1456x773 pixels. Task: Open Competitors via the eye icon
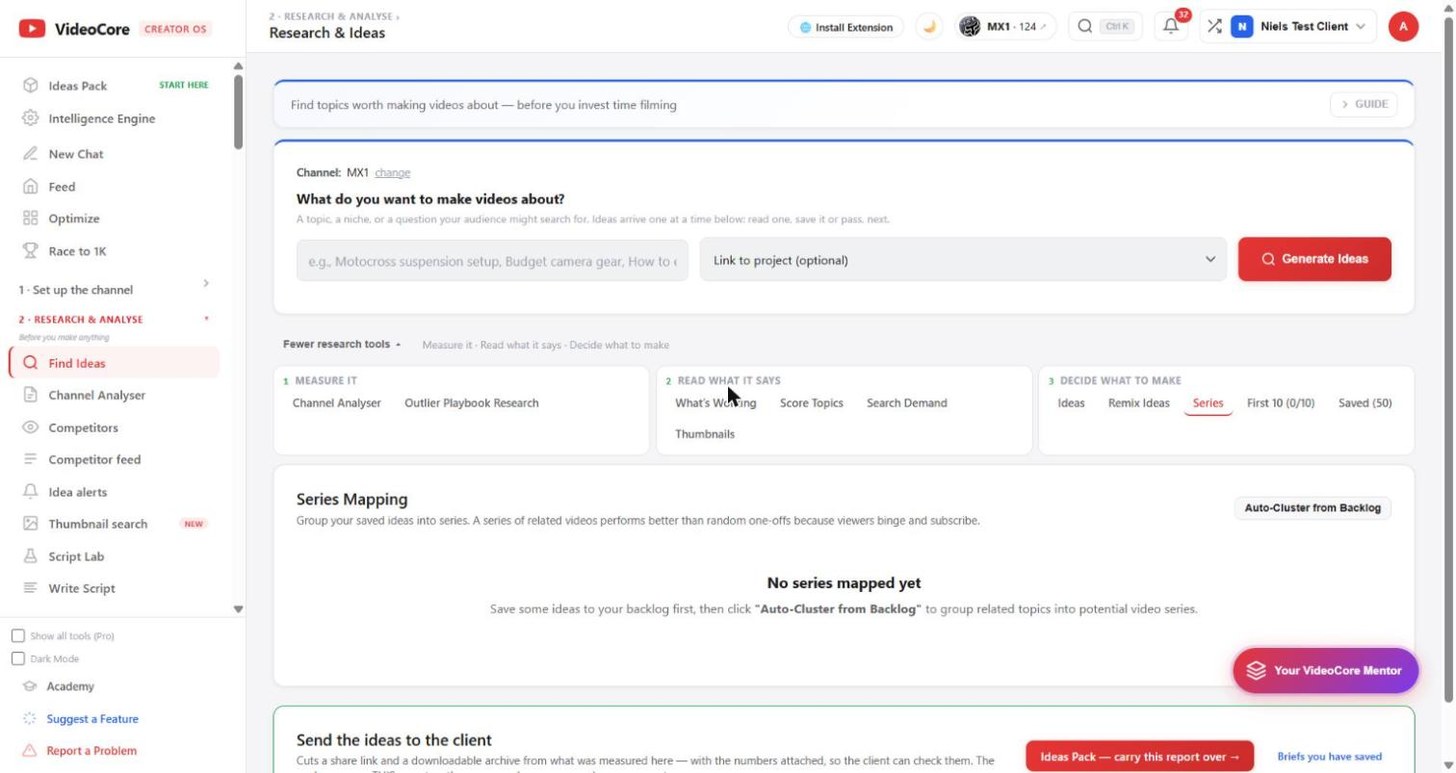coord(30,428)
